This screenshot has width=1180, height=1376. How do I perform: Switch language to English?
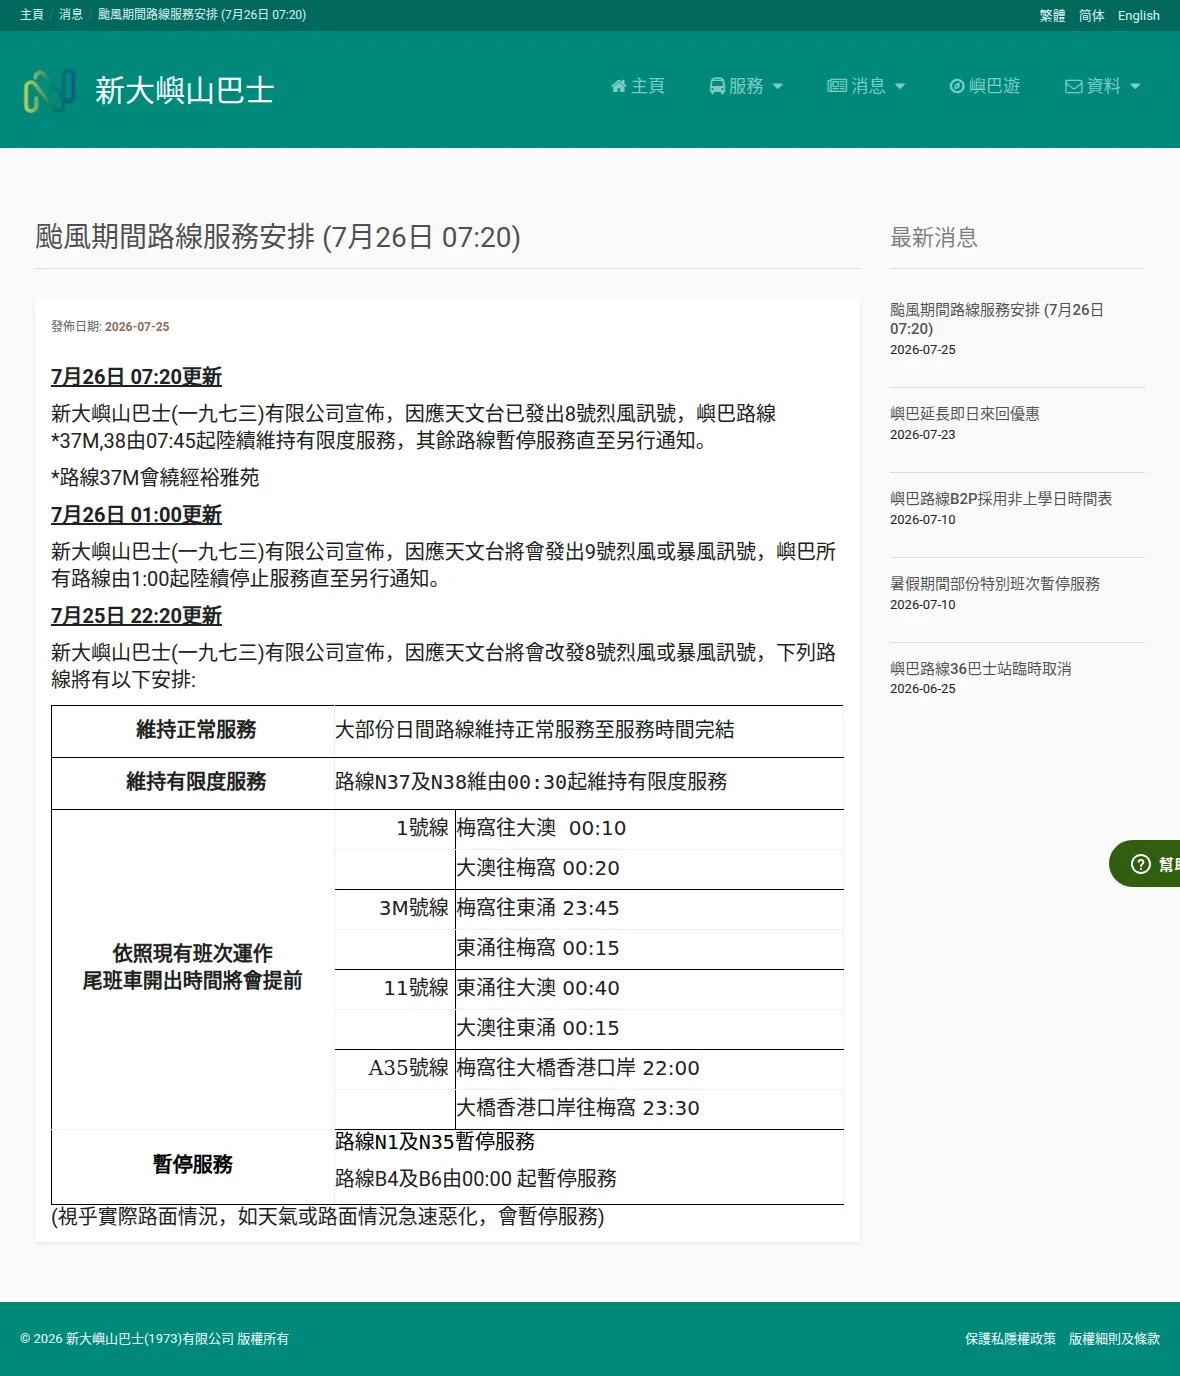(x=1139, y=15)
